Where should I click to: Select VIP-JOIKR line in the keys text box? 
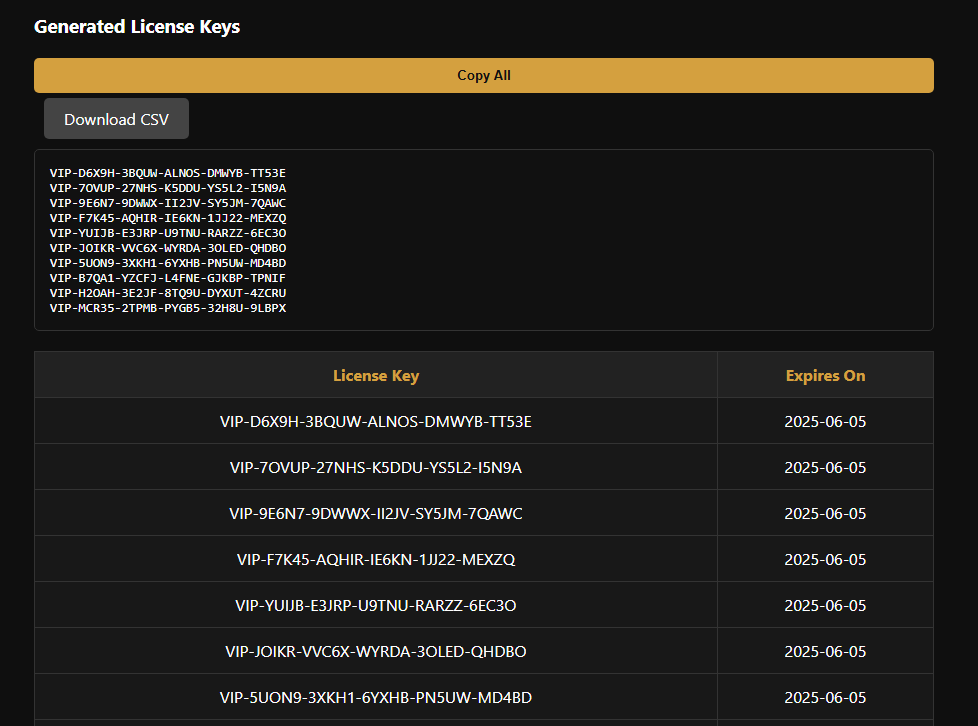[168, 248]
